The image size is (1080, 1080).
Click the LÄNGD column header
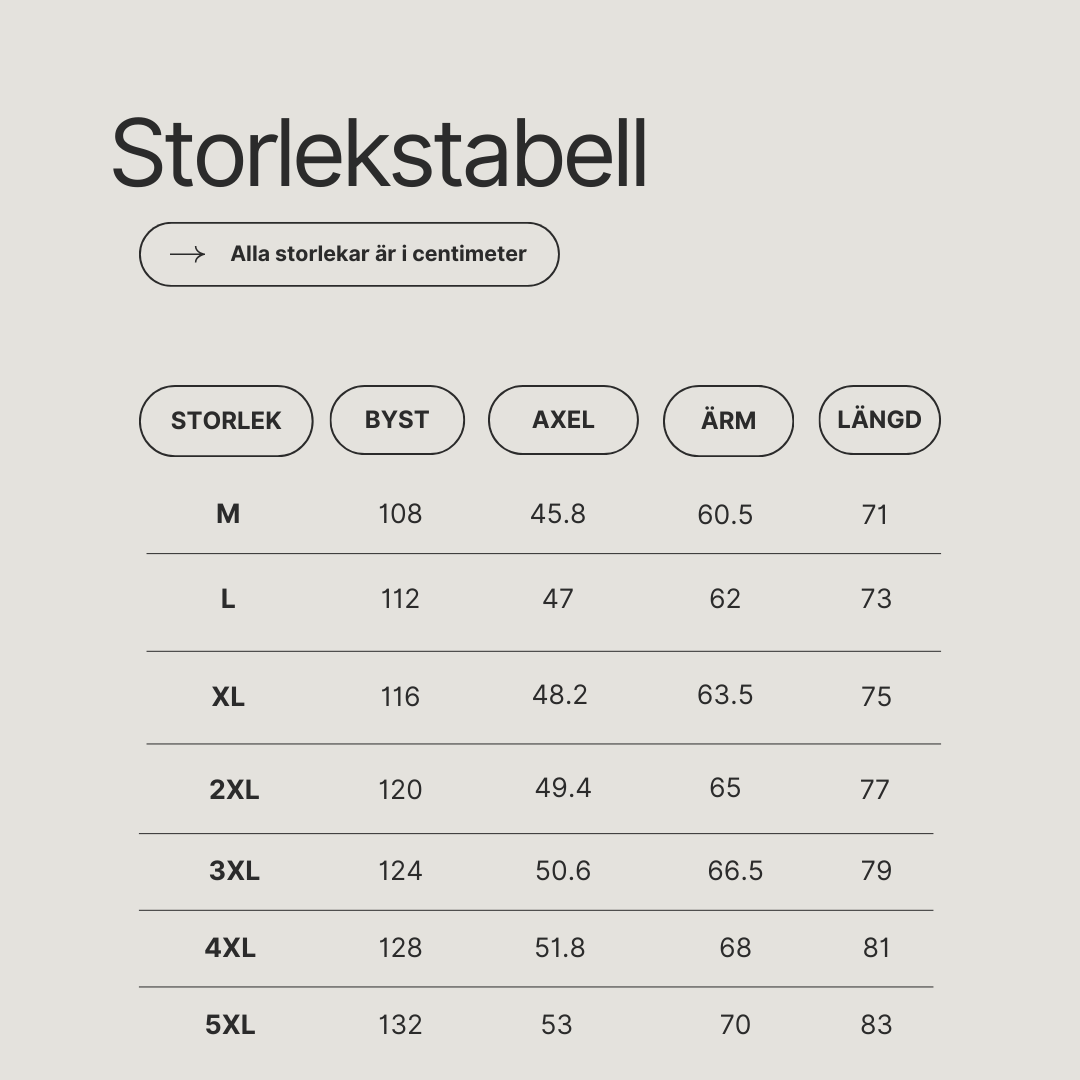coord(879,419)
